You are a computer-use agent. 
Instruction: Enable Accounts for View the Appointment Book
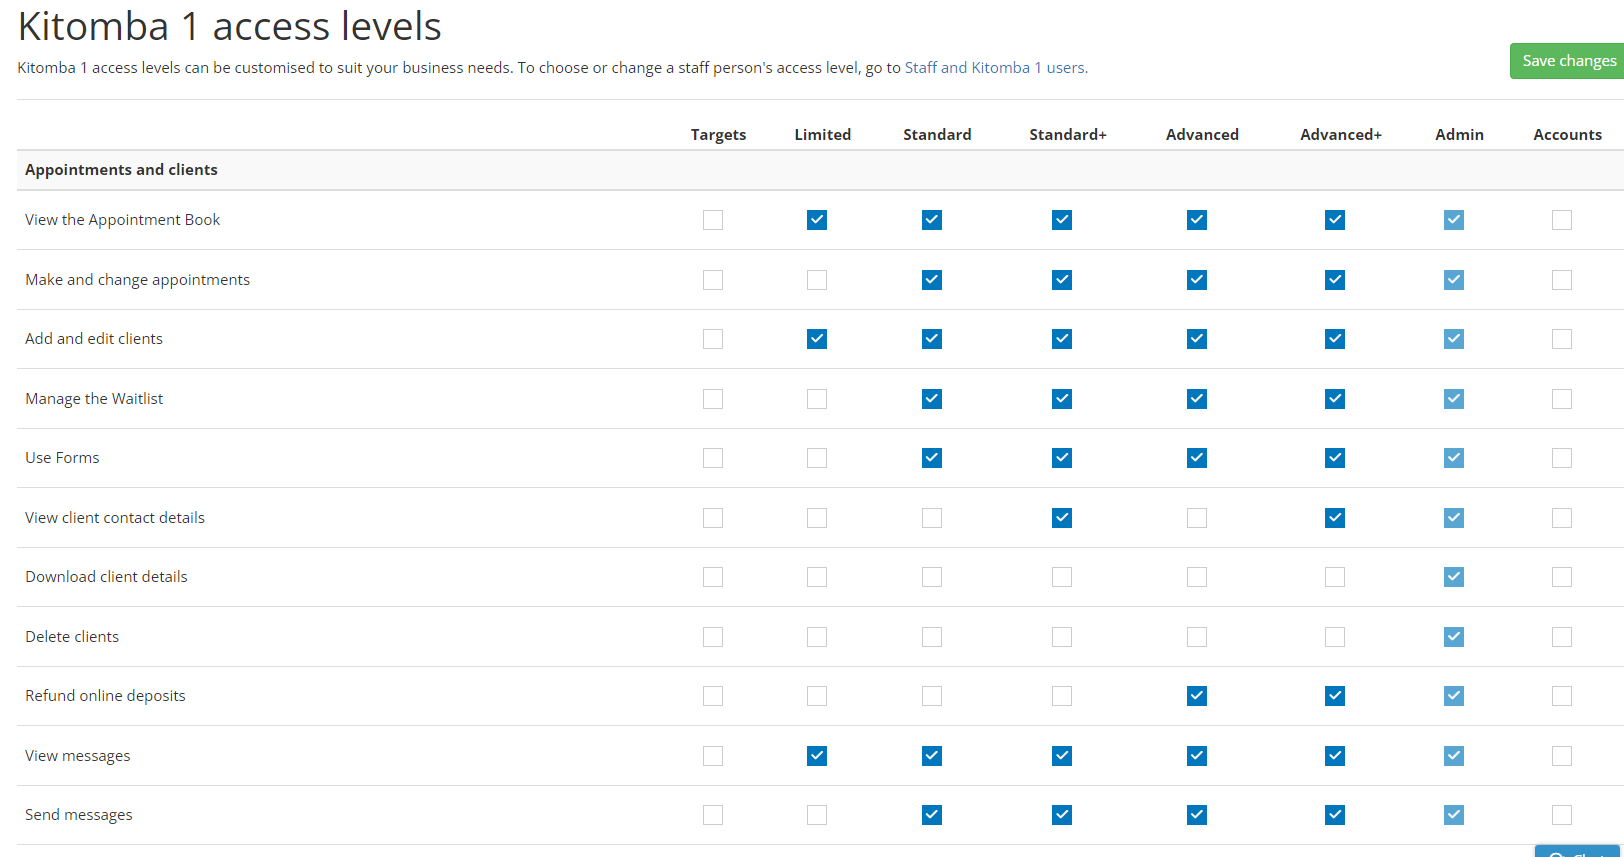(x=1562, y=220)
